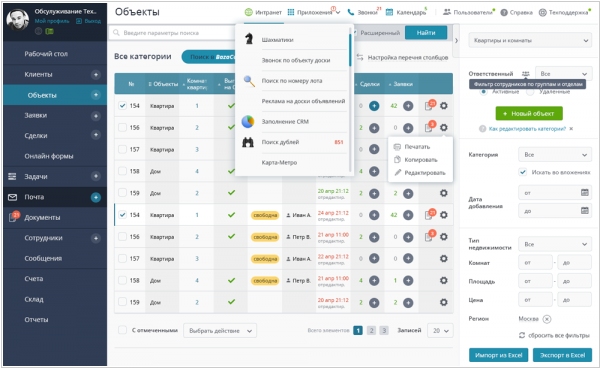This screenshot has height=368, width=600.
Task: Toggle the Искать во вложениях checkbox
Action: [x=523, y=172]
